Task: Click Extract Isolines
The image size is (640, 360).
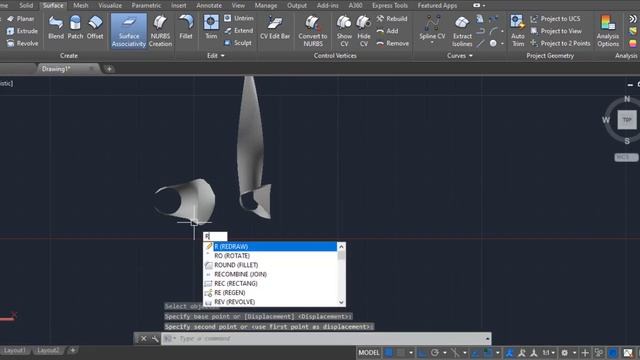Action: [x=462, y=31]
